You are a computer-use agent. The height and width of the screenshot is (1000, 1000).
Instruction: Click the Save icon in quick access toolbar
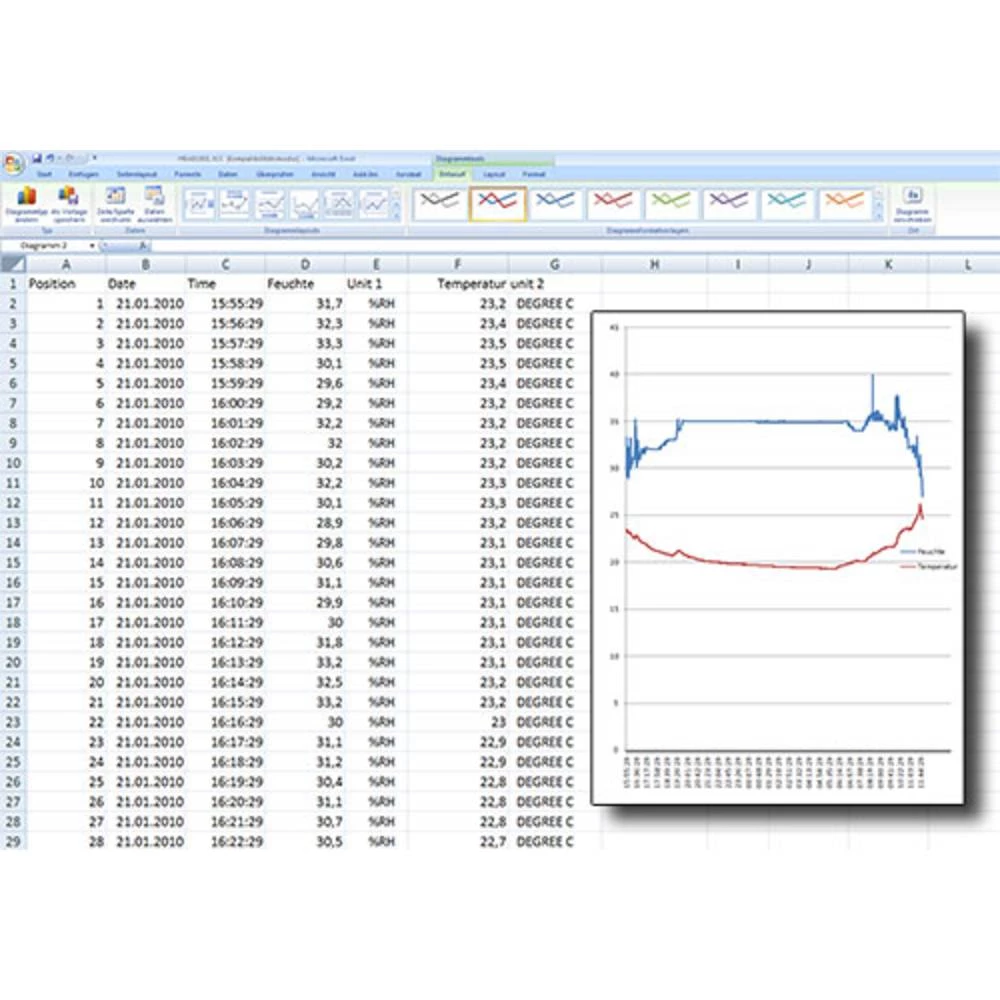click(37, 158)
